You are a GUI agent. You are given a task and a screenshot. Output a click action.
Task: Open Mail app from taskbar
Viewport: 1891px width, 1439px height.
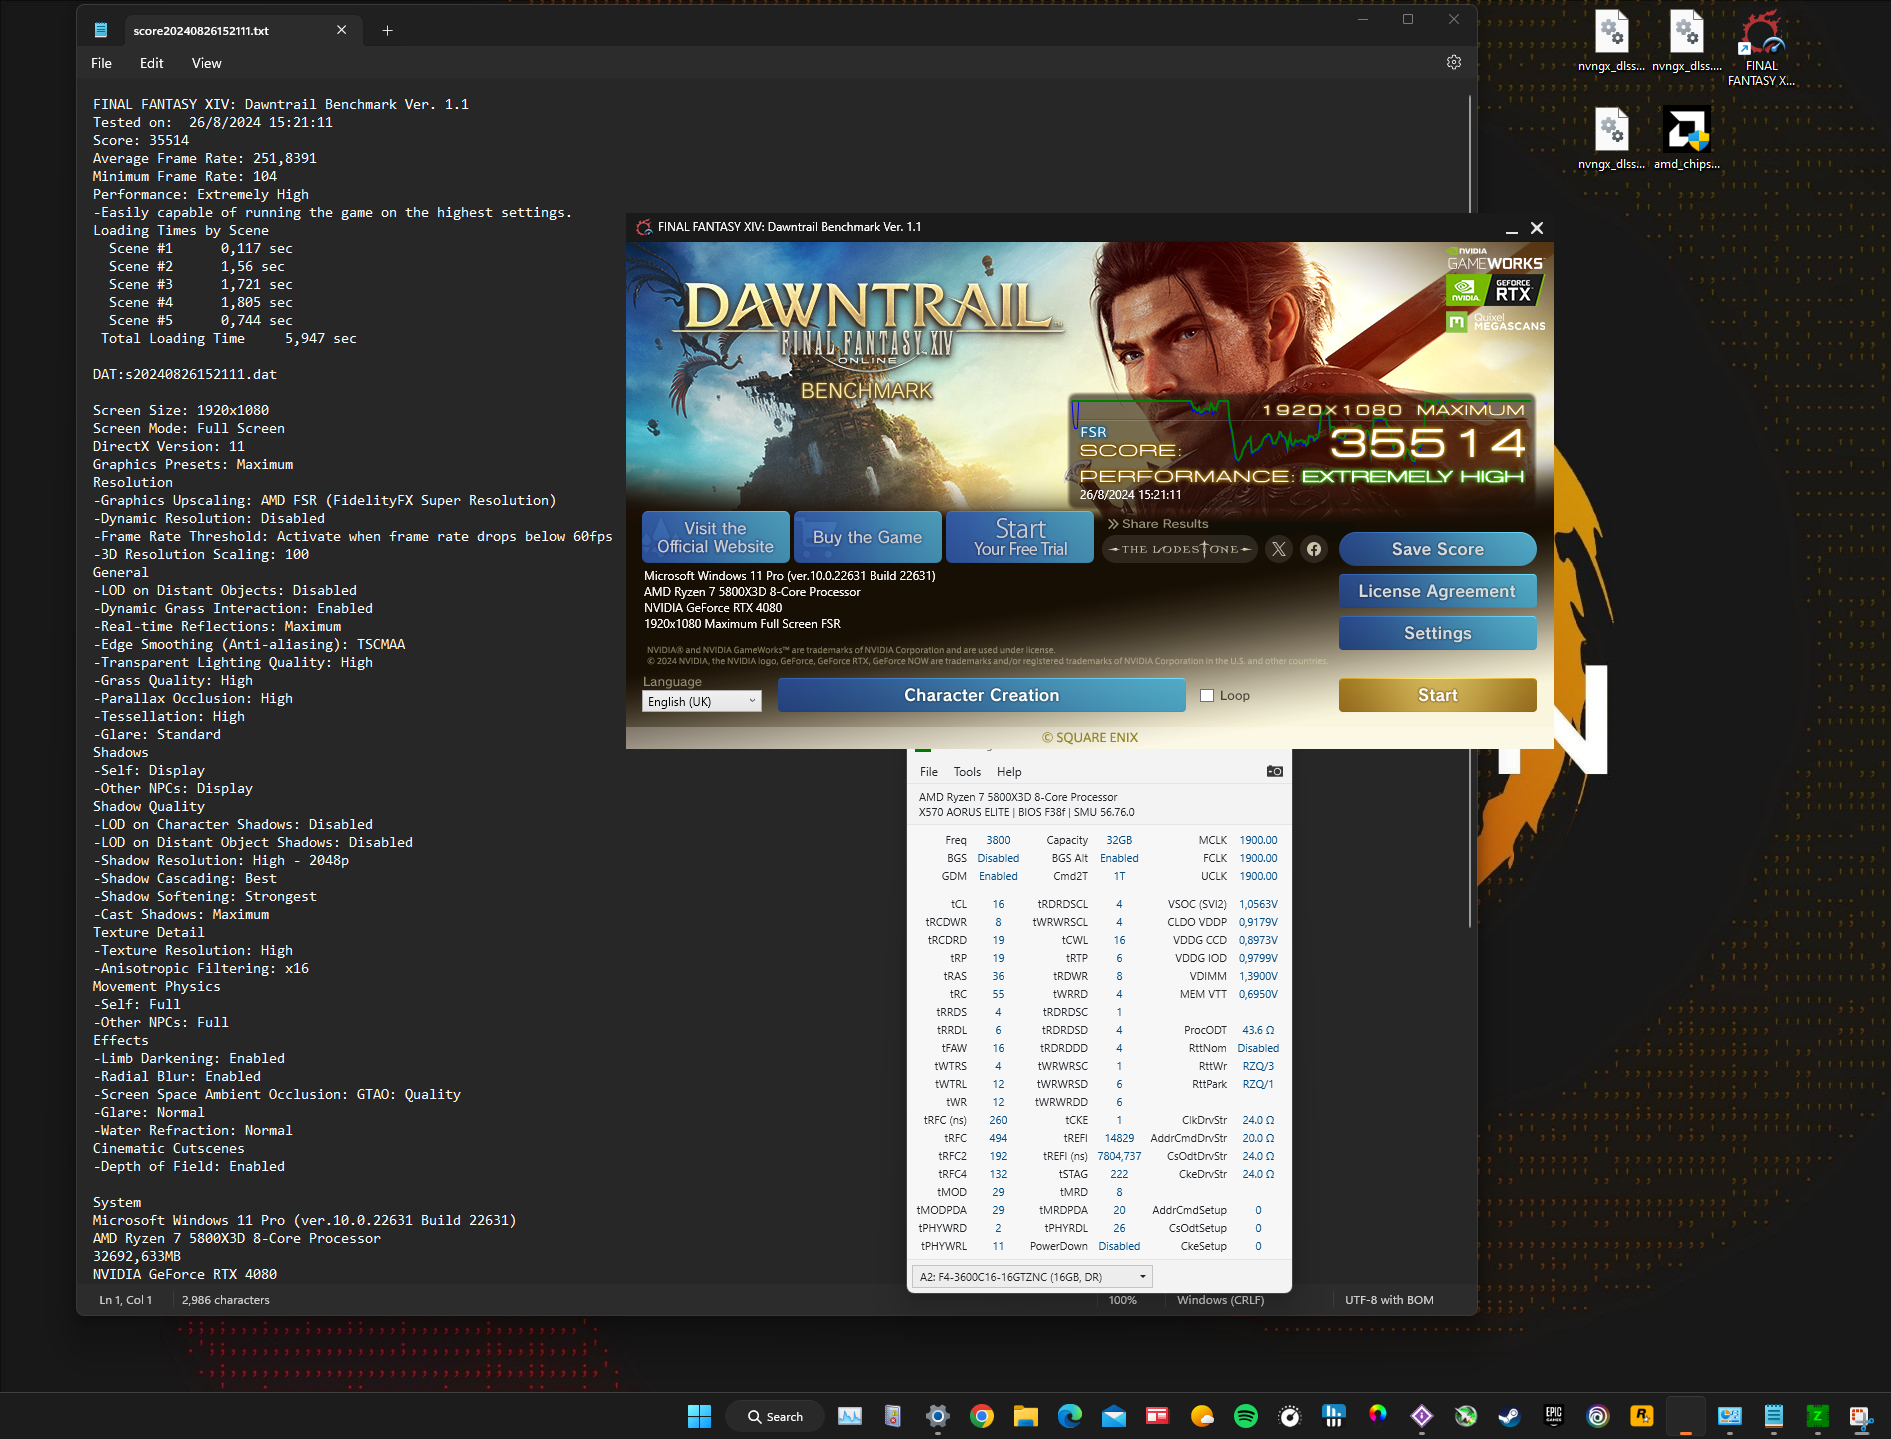[x=1113, y=1416]
